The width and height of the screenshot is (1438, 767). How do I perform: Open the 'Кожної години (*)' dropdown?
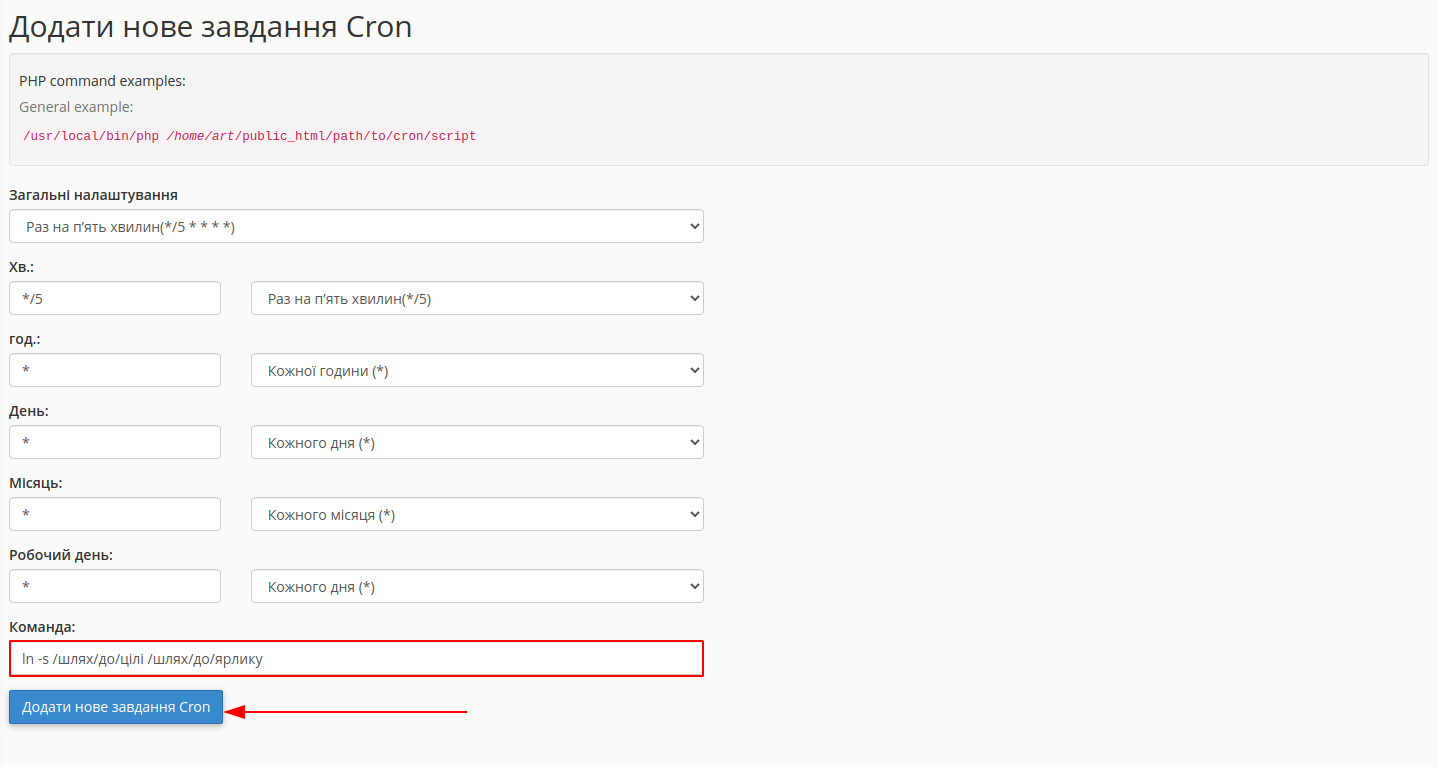[x=477, y=370]
